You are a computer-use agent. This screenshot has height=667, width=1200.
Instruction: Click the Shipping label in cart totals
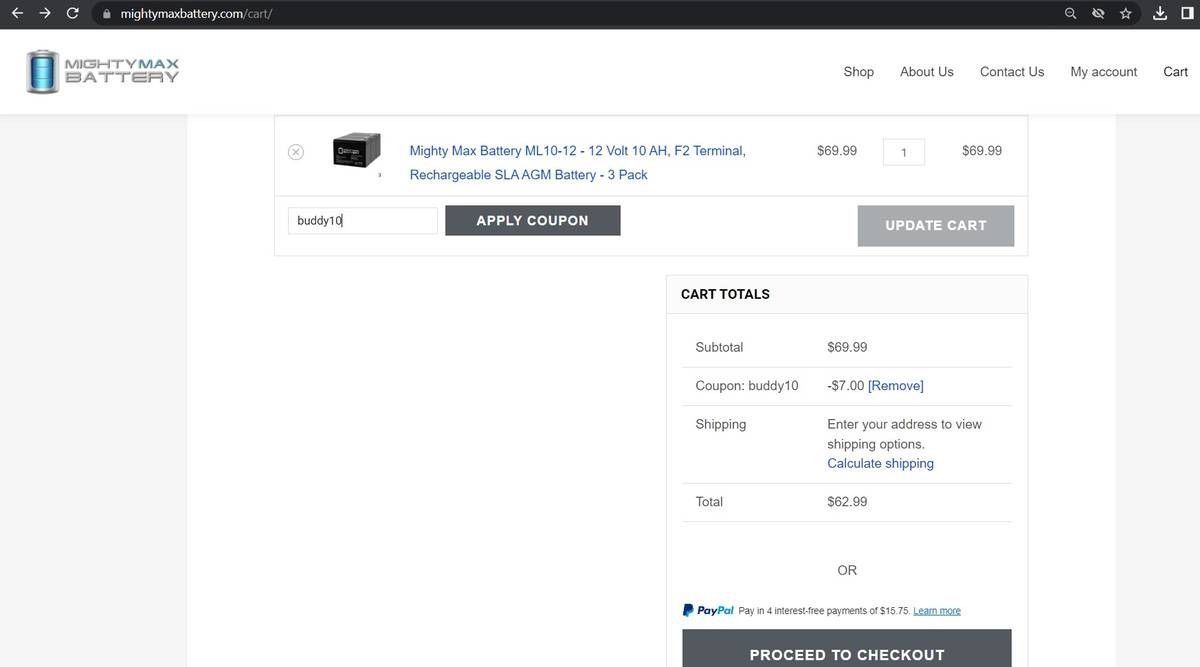(721, 425)
